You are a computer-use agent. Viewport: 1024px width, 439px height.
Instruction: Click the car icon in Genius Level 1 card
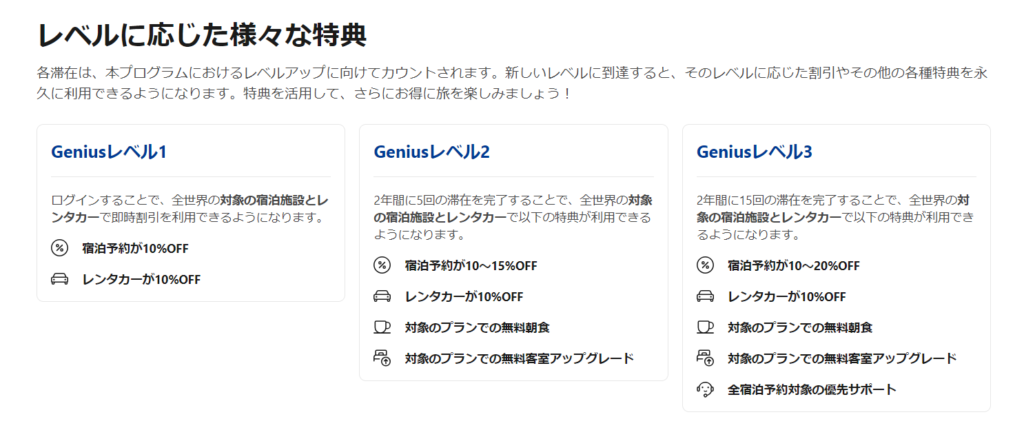click(59, 279)
